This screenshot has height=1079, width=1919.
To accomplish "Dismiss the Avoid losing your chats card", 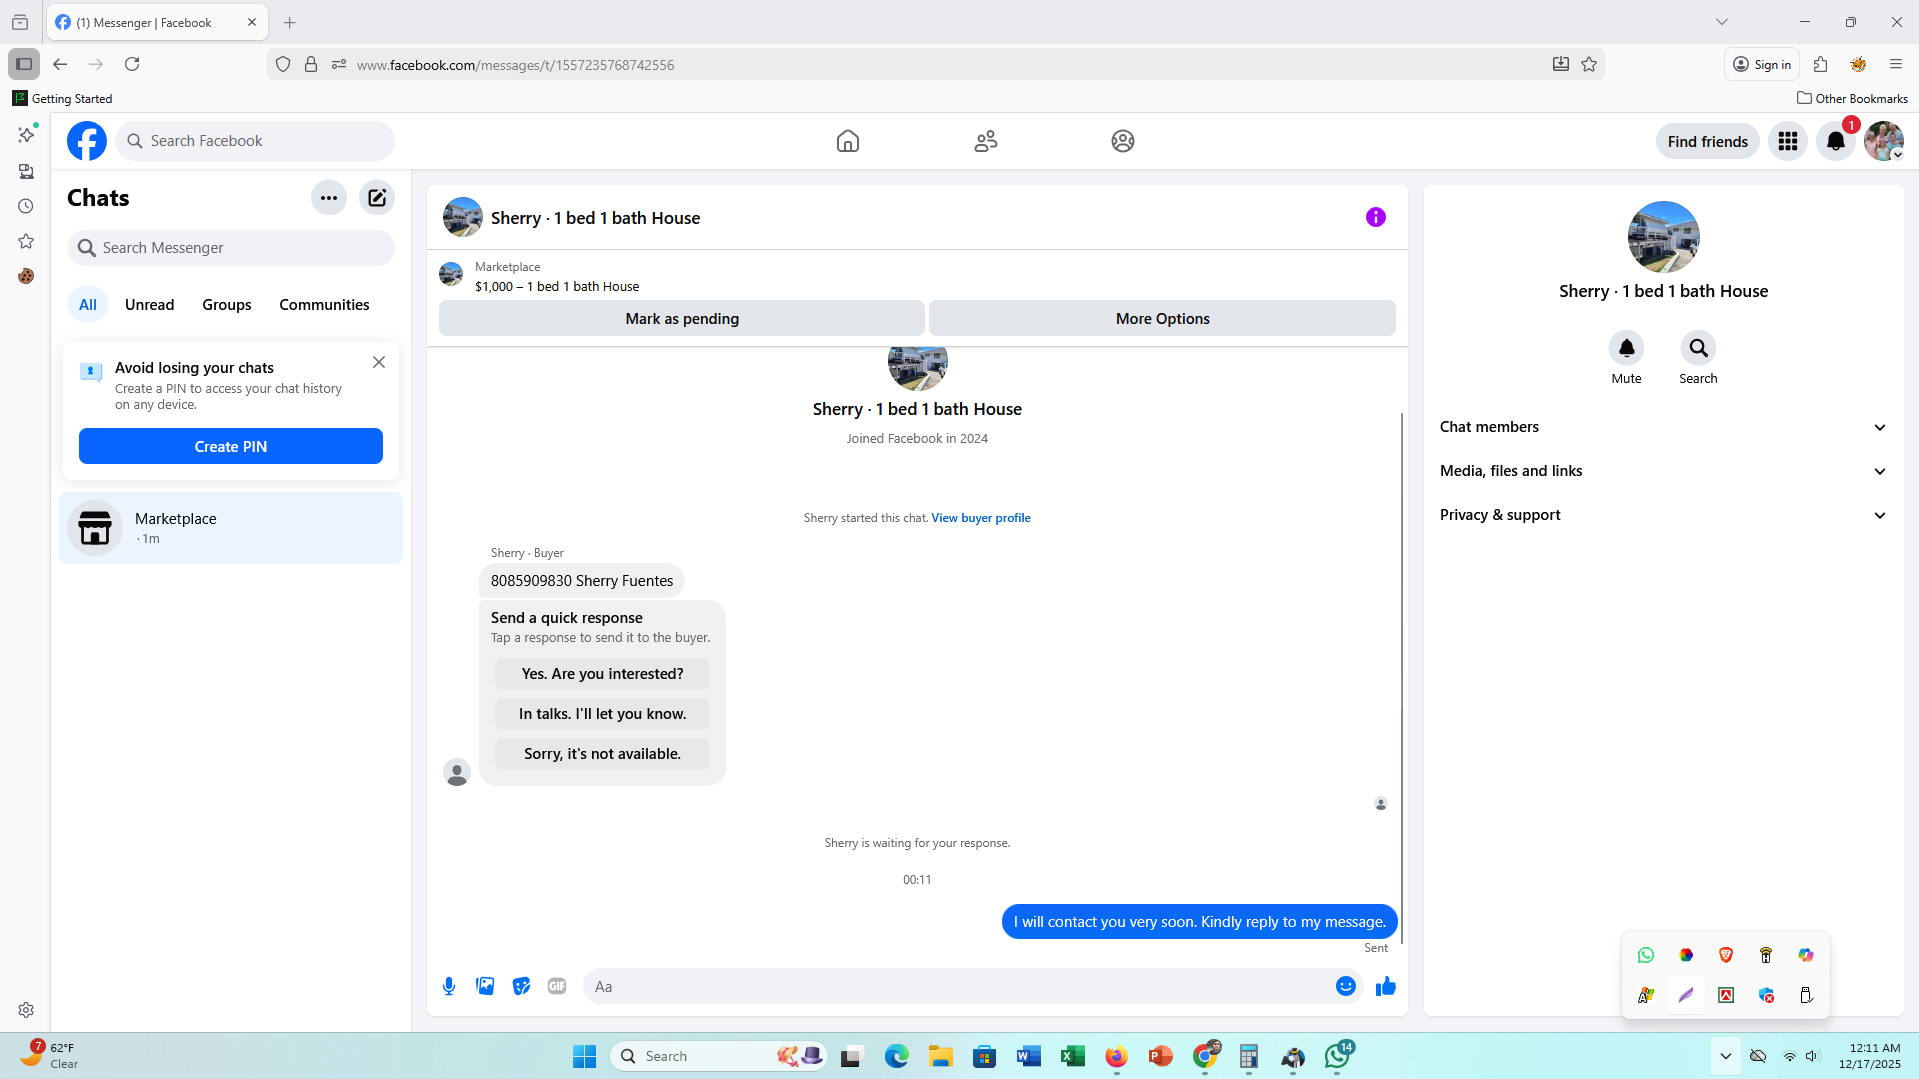I will tap(379, 362).
